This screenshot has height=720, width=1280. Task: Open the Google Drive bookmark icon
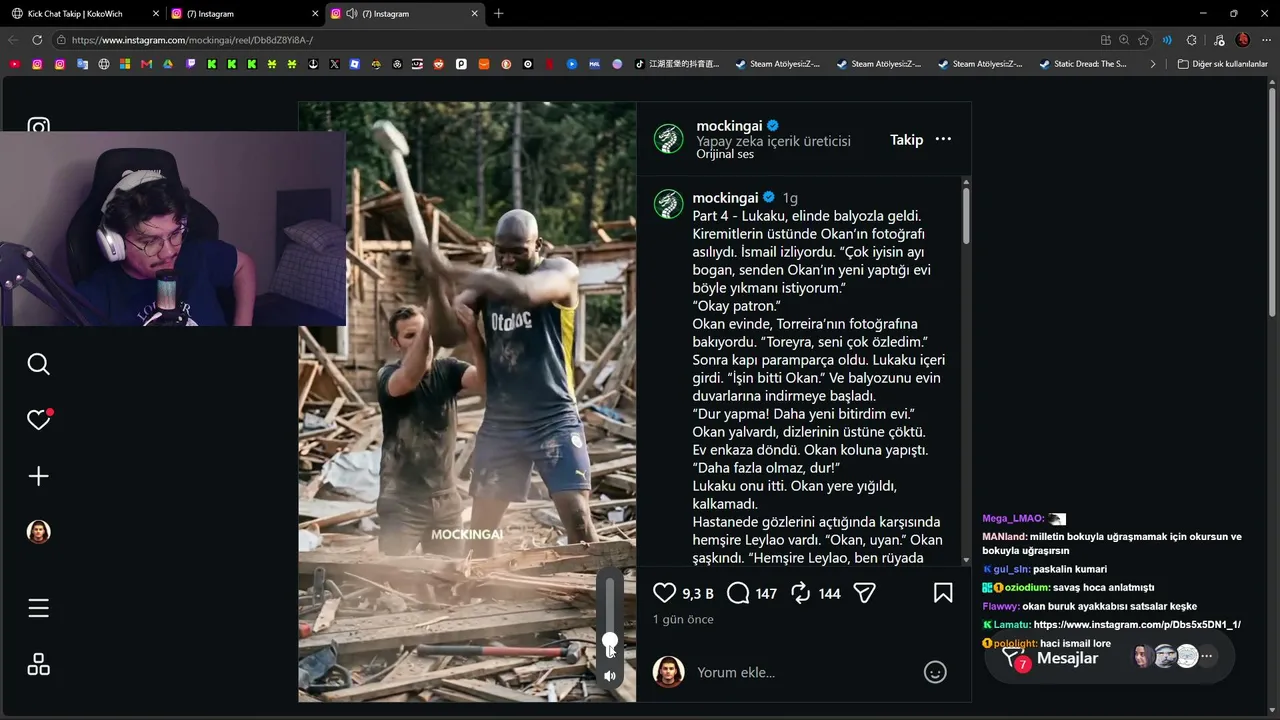click(x=168, y=64)
